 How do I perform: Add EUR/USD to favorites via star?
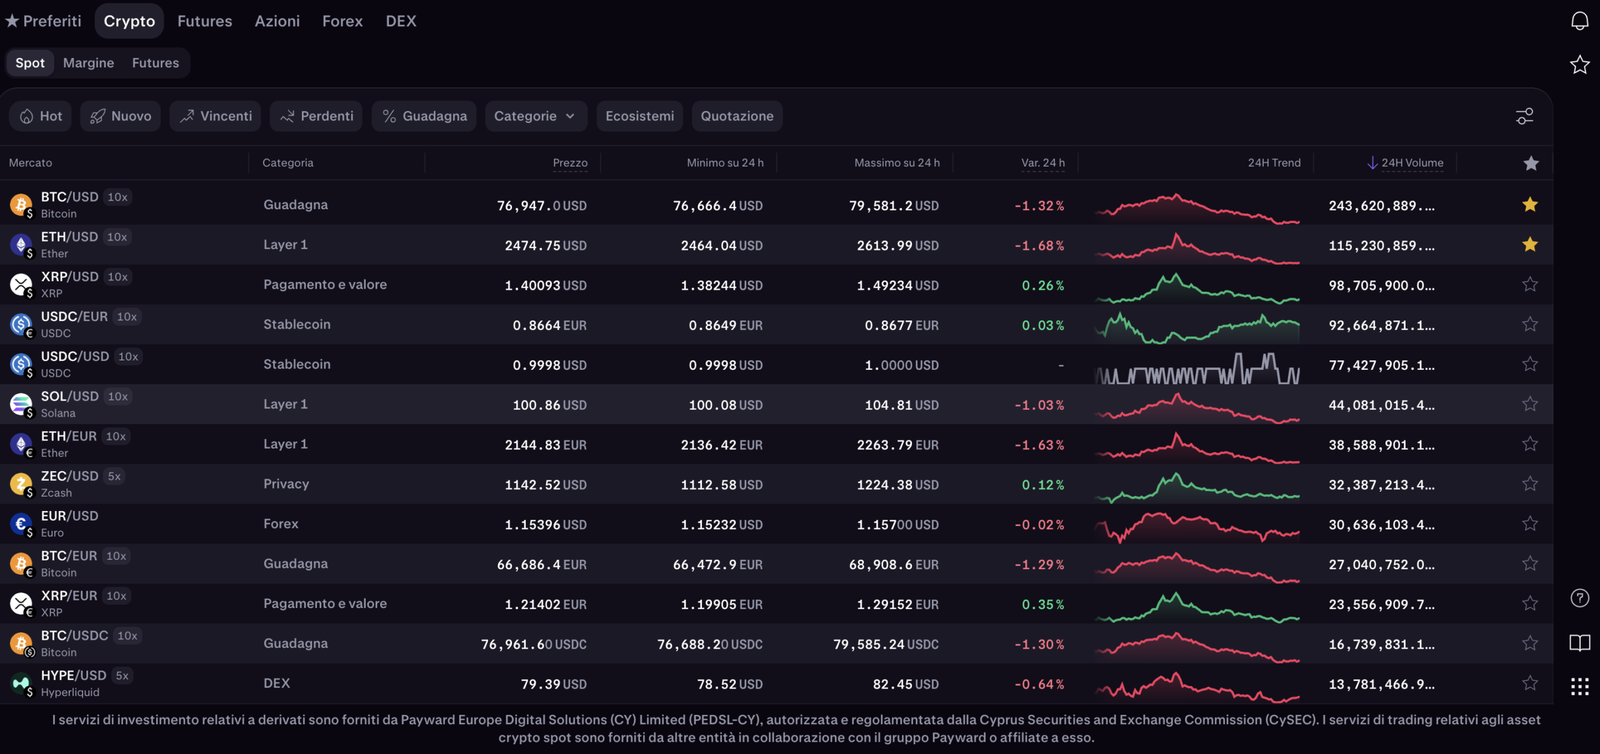click(x=1530, y=524)
